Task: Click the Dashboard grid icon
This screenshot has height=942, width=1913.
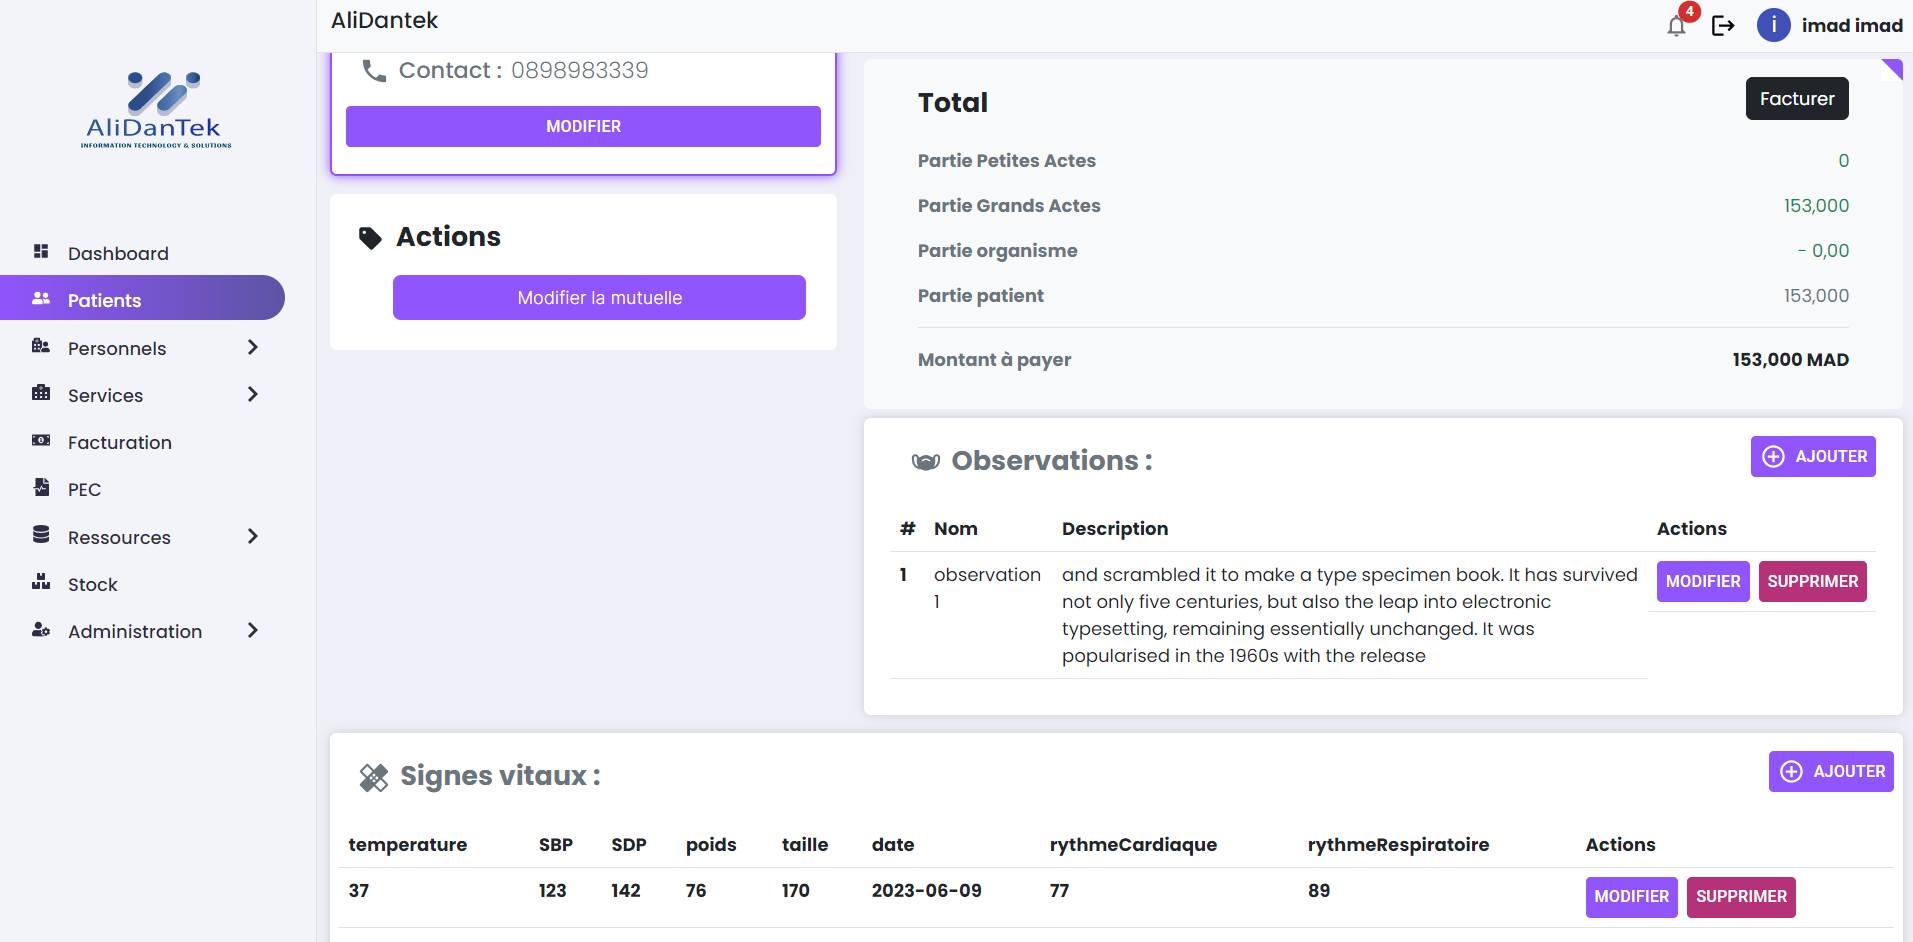Action: click(41, 252)
